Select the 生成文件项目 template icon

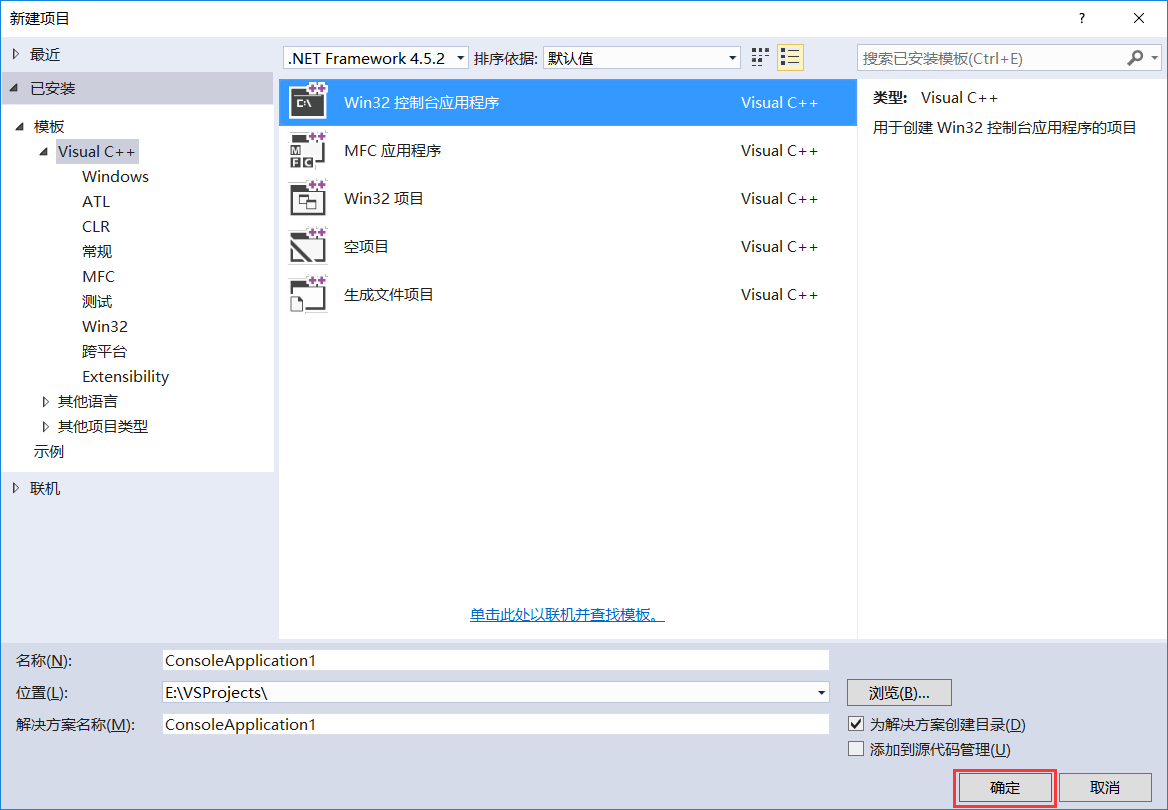tap(308, 294)
